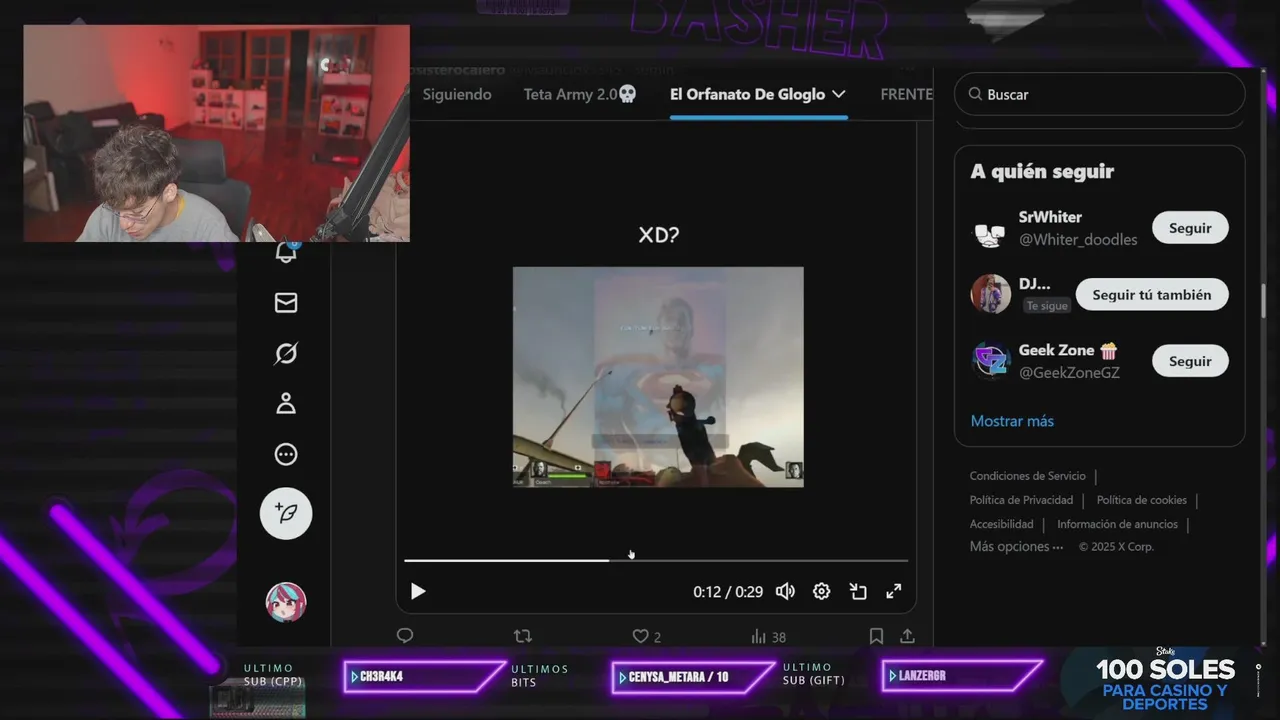Click the Buscar search field

point(1100,94)
